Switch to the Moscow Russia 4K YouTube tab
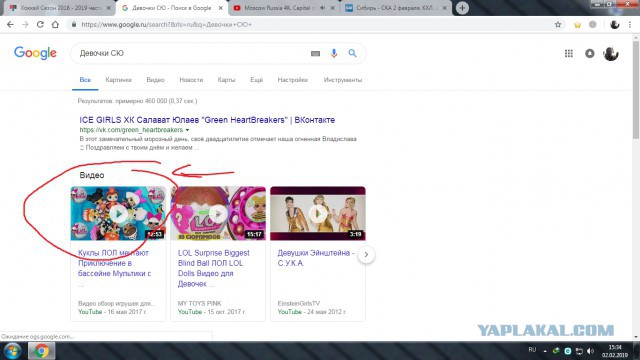Image resolution: width=640 pixels, height=360 pixels. [x=284, y=8]
